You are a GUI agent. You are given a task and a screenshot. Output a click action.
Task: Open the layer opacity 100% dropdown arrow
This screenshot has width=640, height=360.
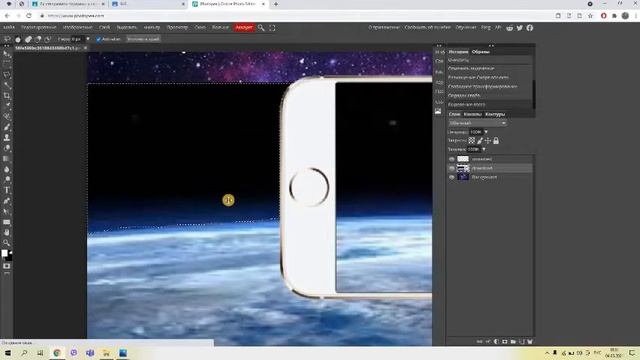coord(486,132)
